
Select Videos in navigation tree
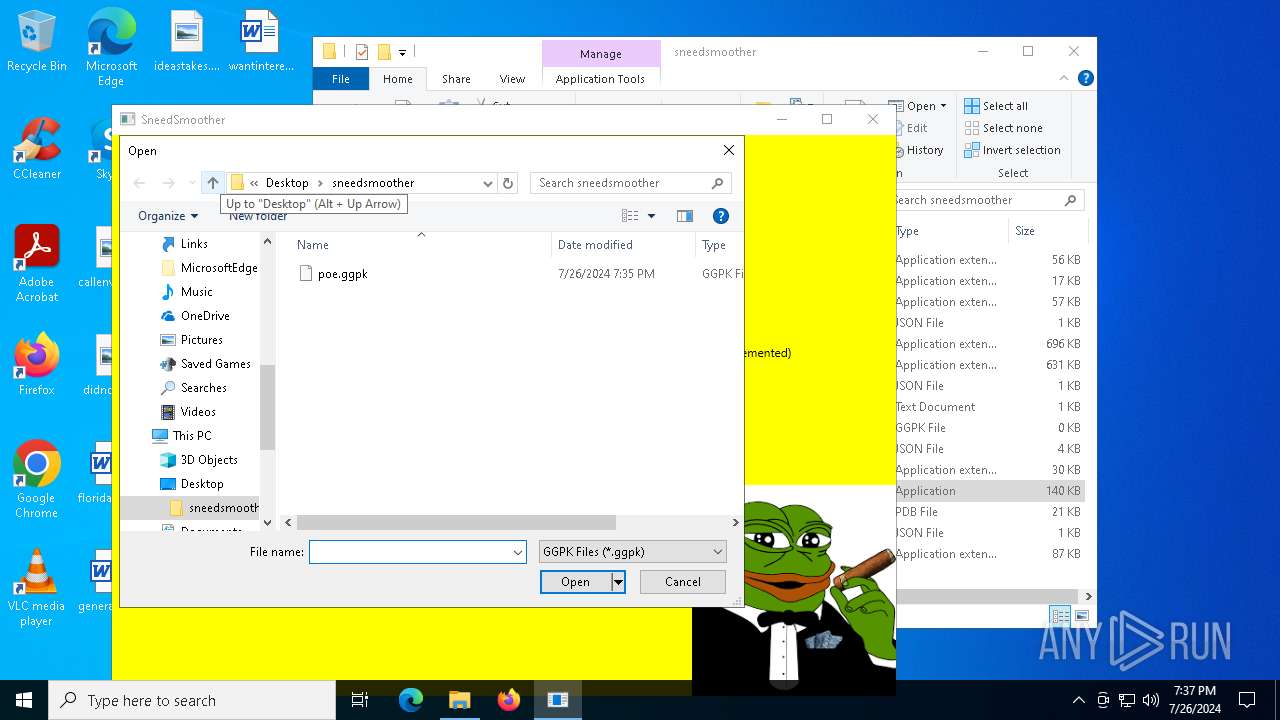198,412
